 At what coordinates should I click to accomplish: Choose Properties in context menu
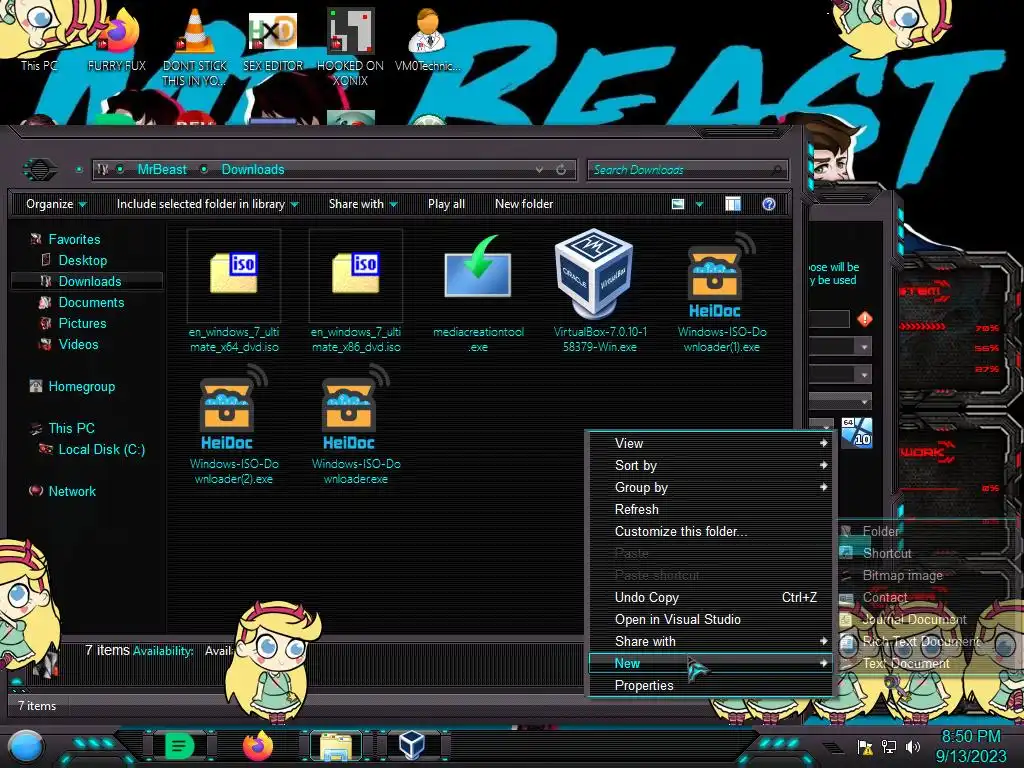(x=711, y=686)
